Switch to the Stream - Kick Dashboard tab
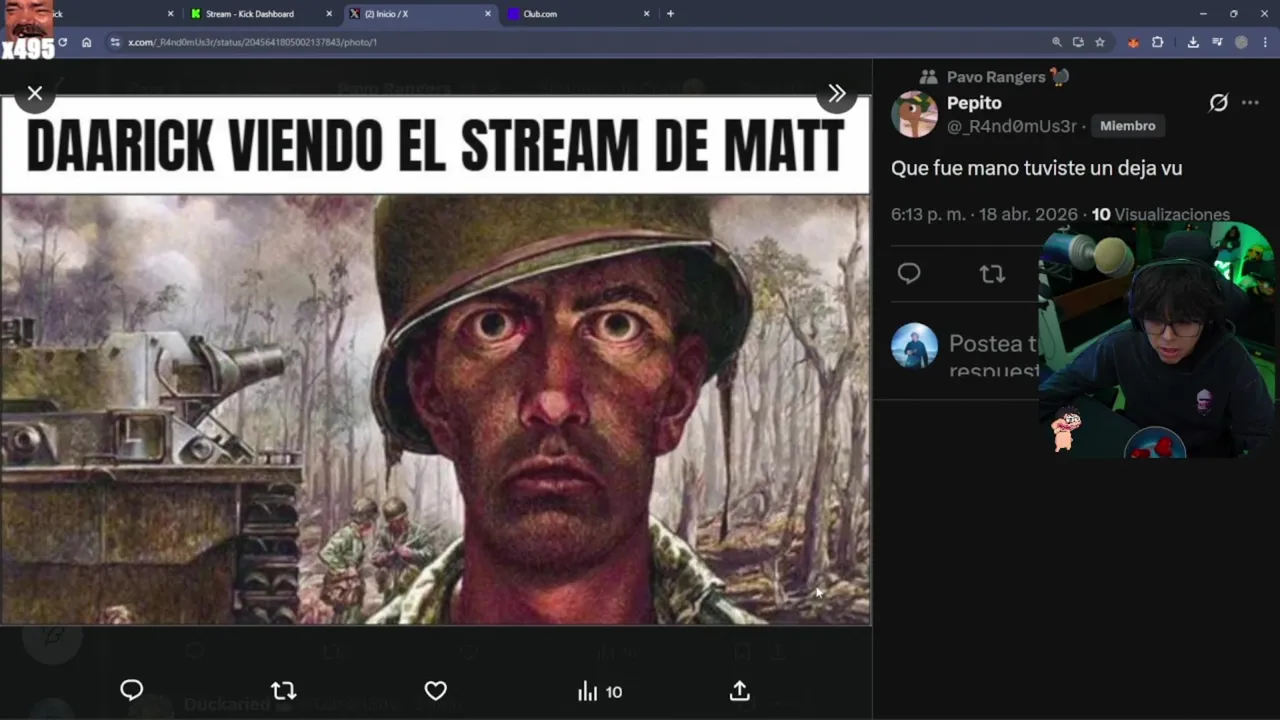 pyautogui.click(x=250, y=14)
